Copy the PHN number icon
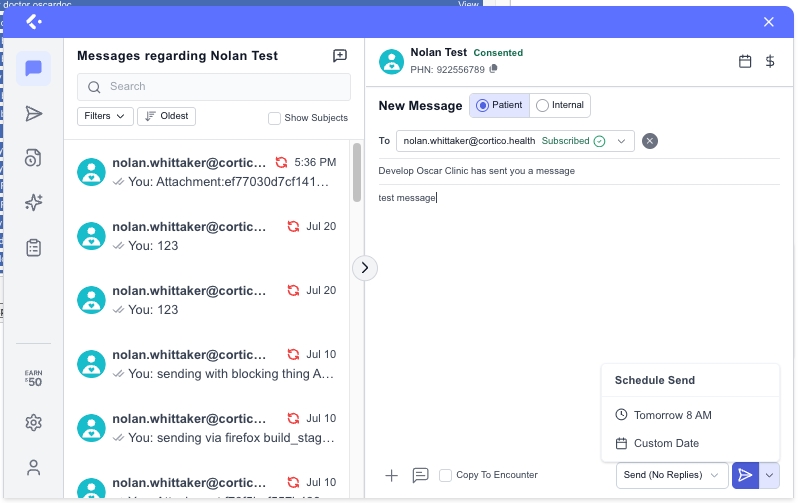The height and width of the screenshot is (503, 808). point(493,69)
